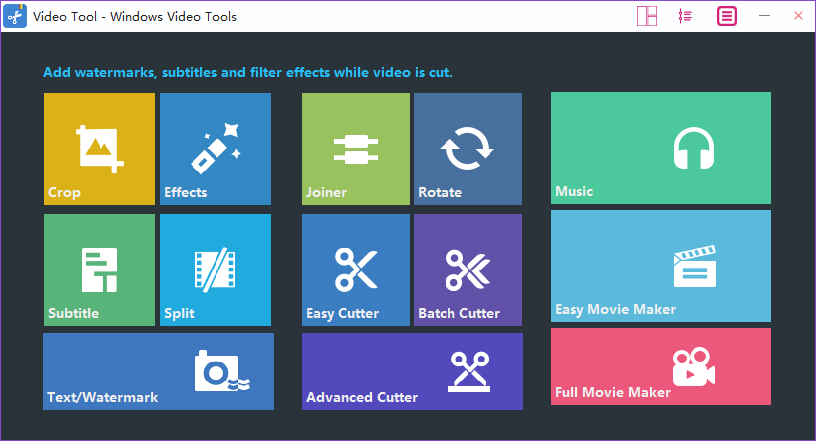This screenshot has width=816, height=441.
Task: Open the Easy Cutter tool
Action: click(356, 269)
